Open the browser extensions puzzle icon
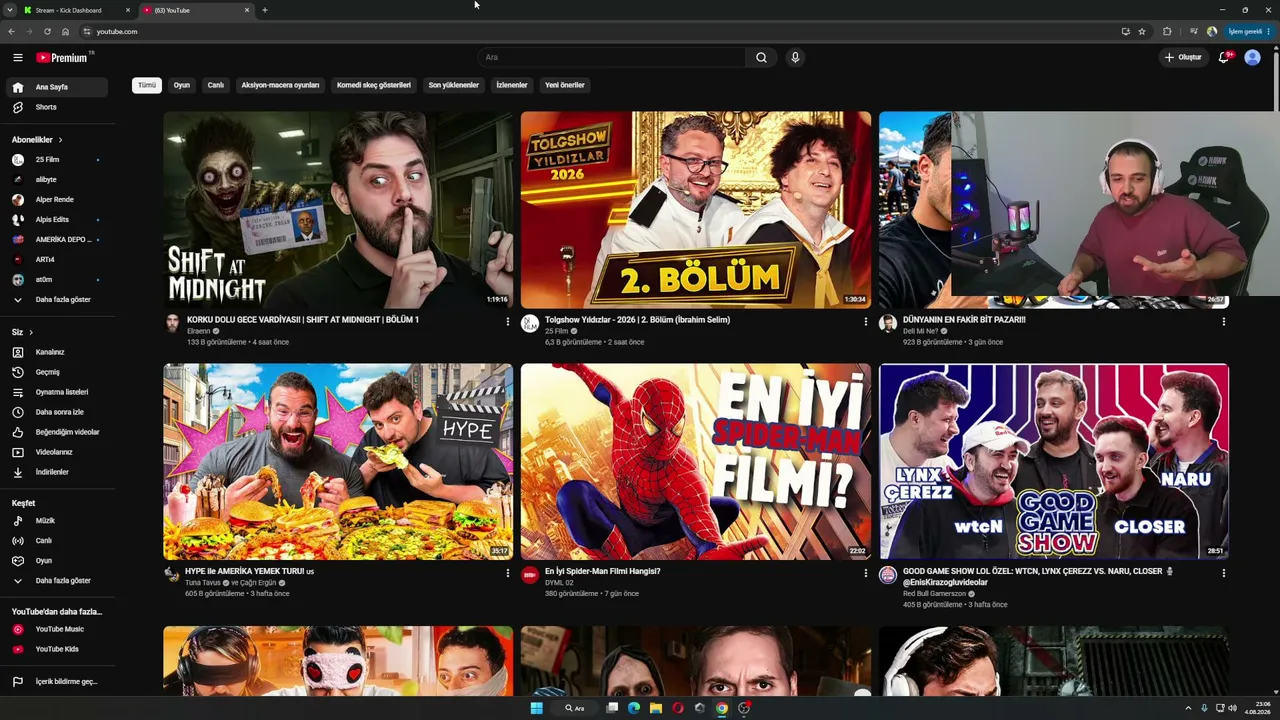1280x720 pixels. coord(1167,32)
